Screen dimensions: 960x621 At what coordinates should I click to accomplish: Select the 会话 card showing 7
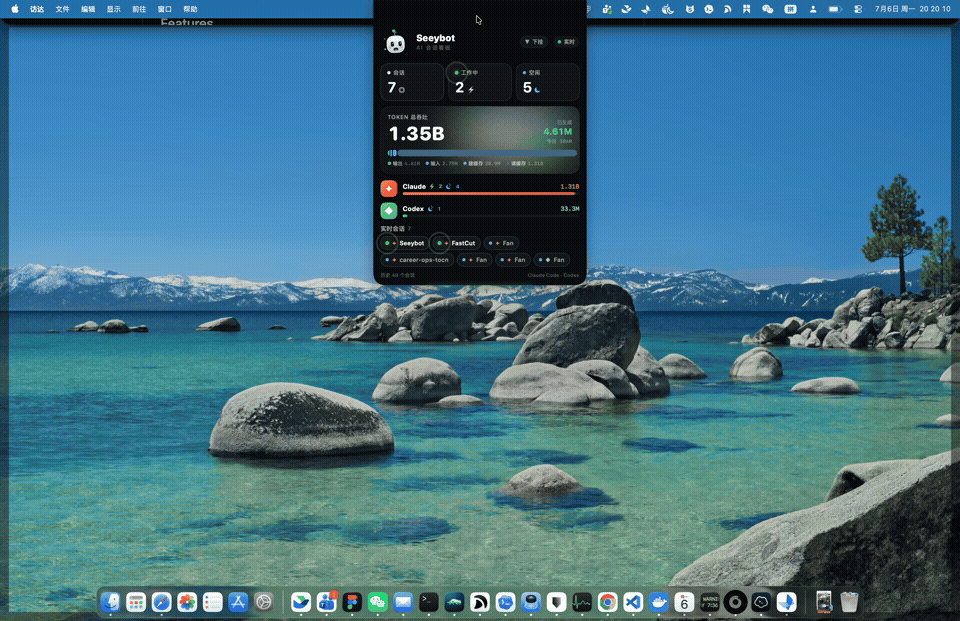point(412,82)
